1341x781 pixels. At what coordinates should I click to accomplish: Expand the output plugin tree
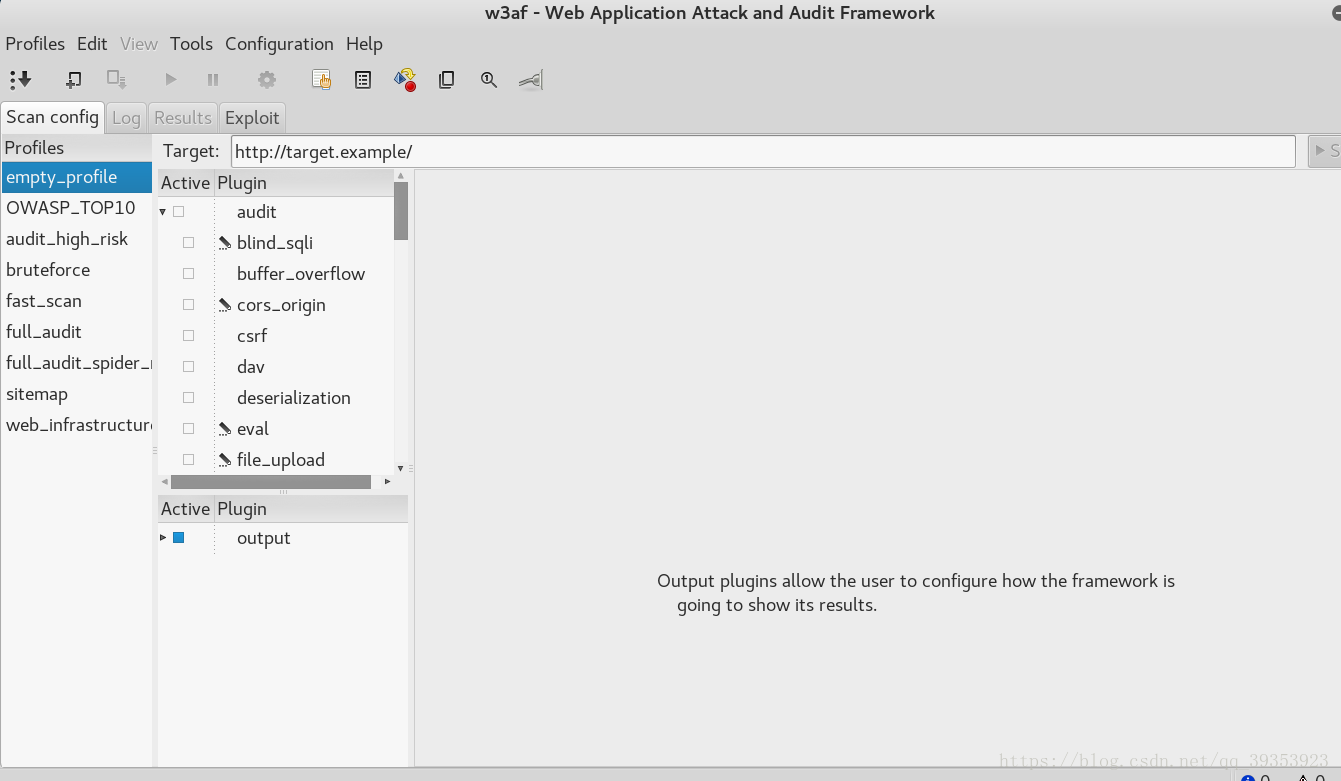click(164, 538)
